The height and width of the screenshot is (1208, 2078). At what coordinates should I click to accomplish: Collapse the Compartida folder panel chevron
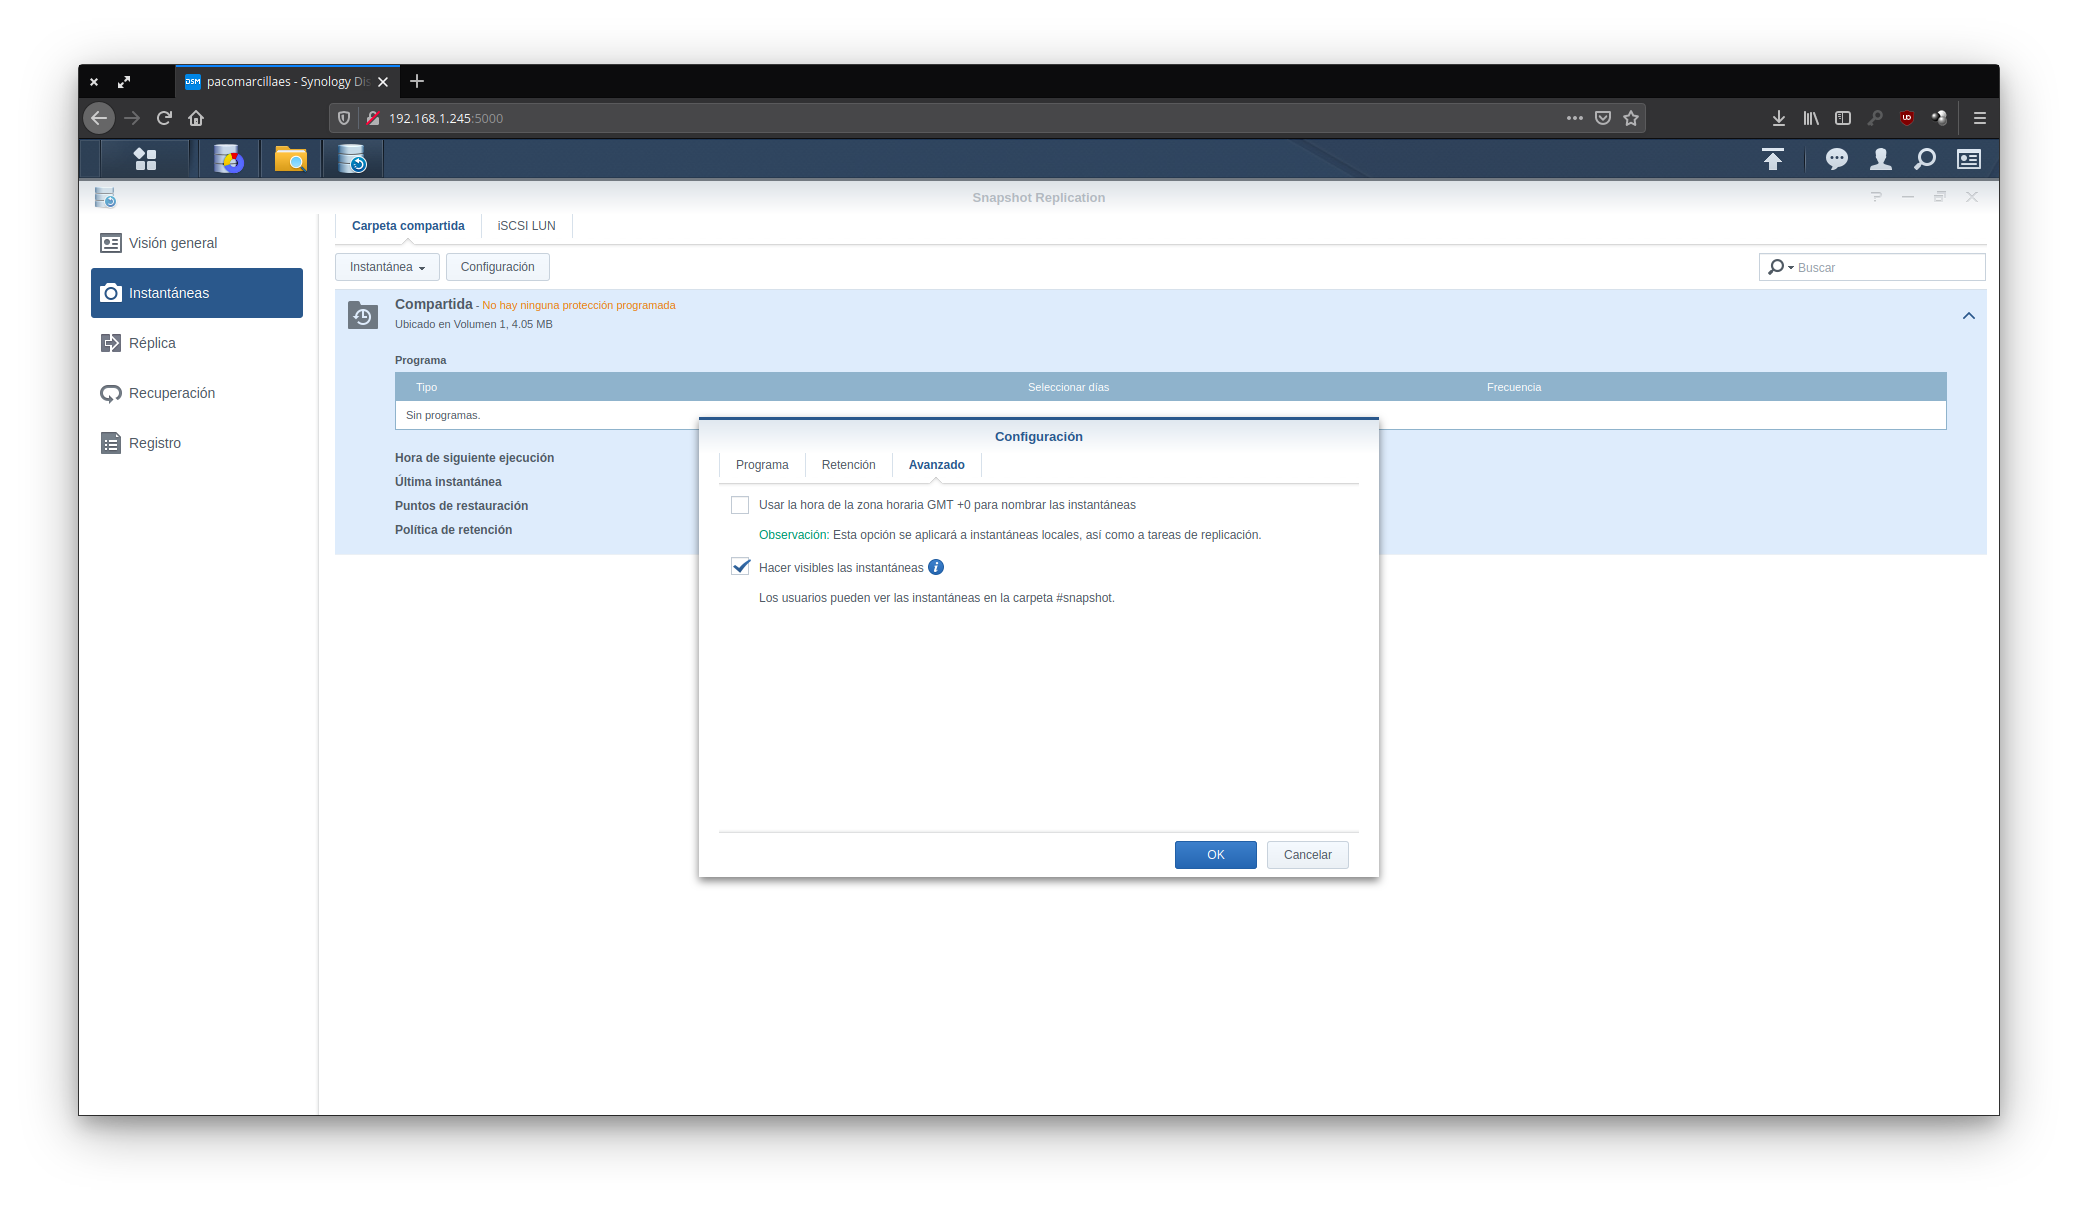tap(1968, 316)
